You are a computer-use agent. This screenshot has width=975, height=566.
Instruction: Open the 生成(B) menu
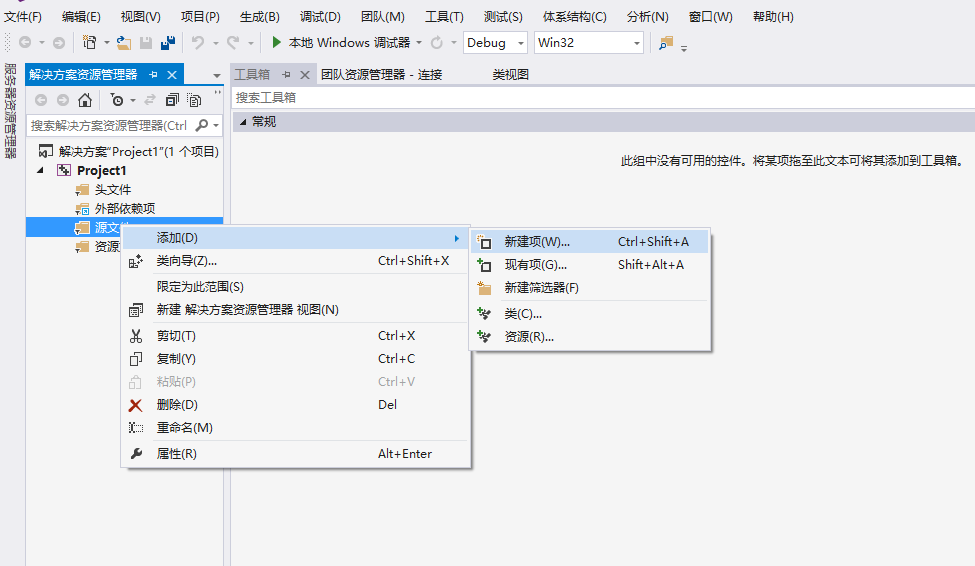[260, 17]
